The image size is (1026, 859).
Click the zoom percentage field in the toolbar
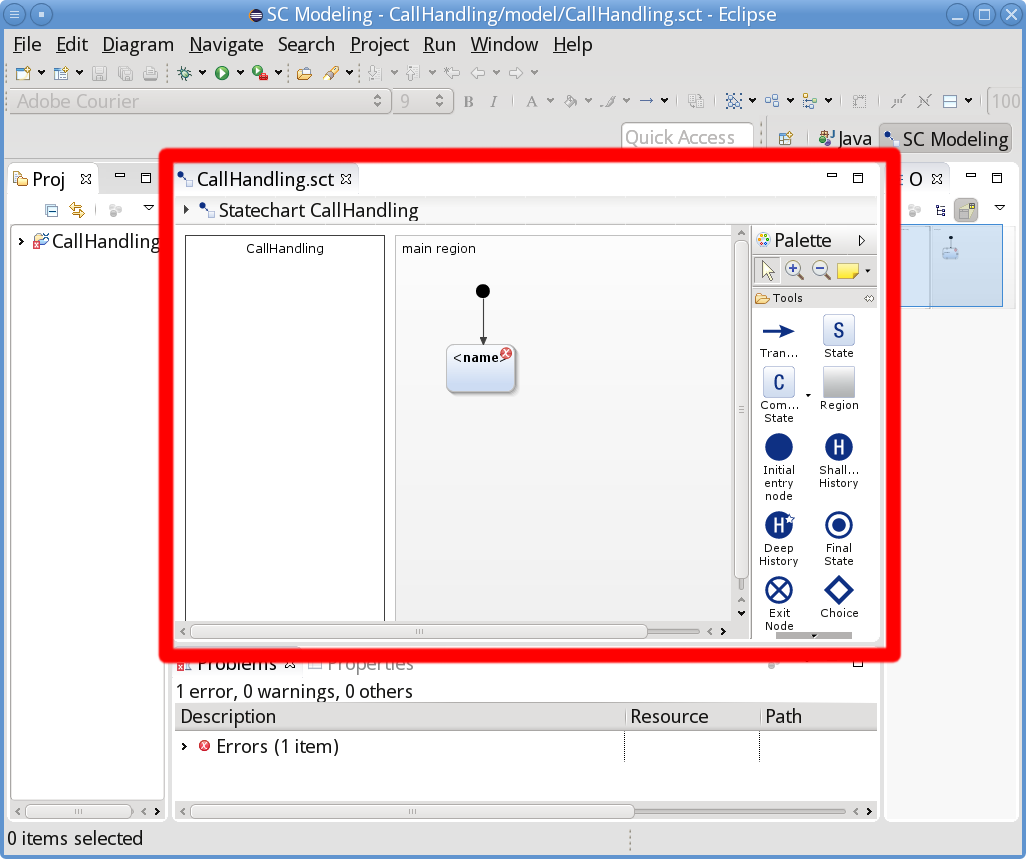1004,101
